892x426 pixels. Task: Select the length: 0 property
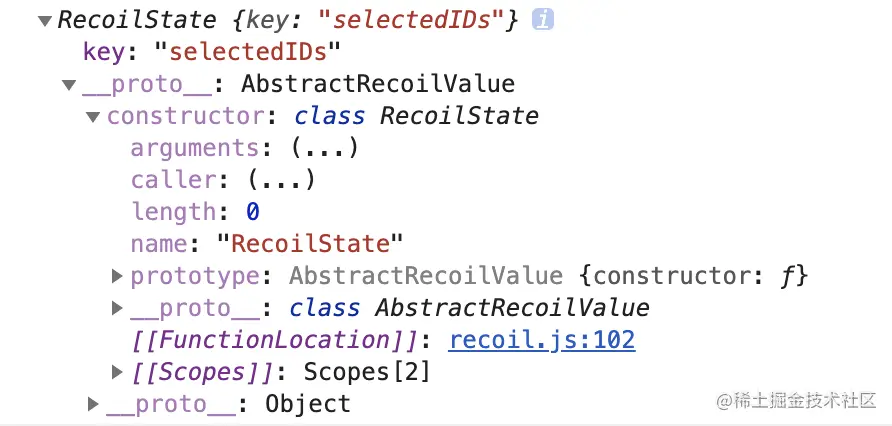click(x=195, y=212)
